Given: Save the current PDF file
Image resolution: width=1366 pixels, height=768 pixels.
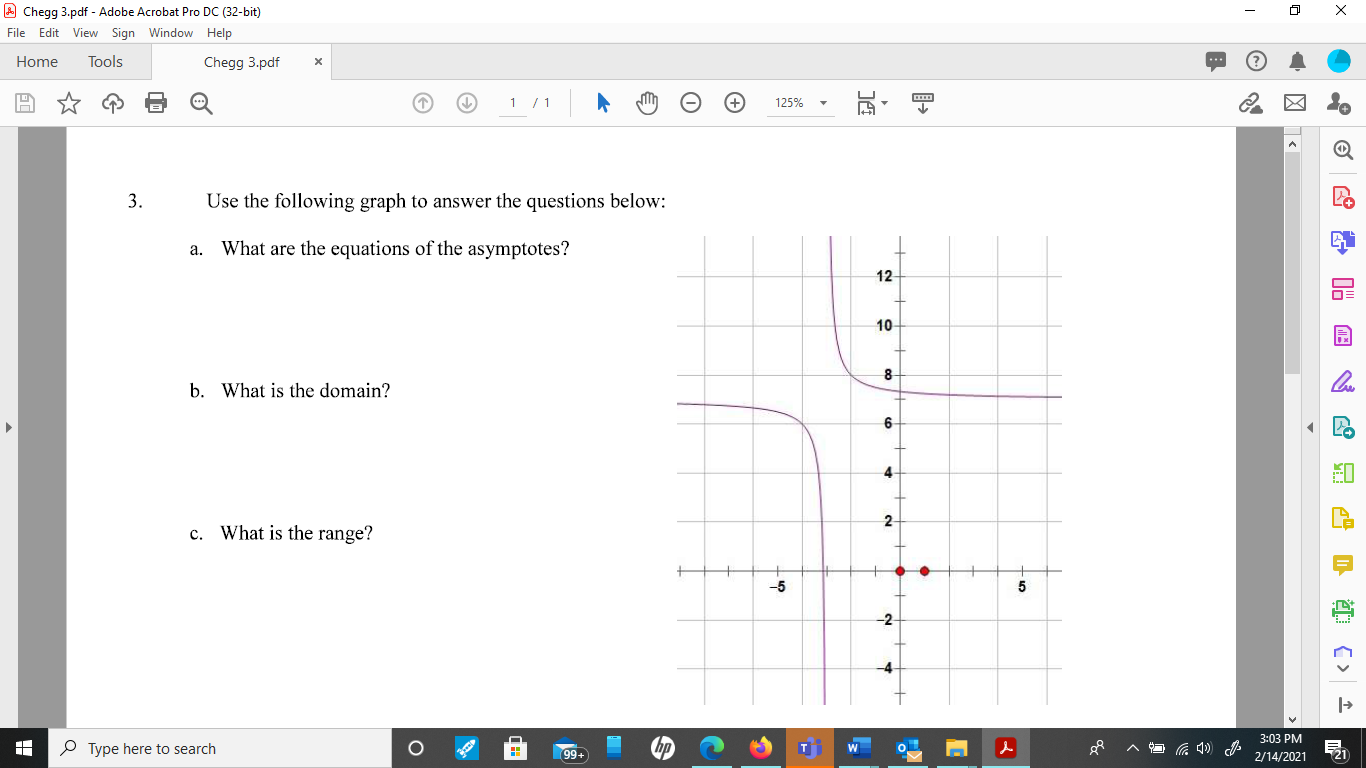Looking at the screenshot, I should pyautogui.click(x=24, y=102).
